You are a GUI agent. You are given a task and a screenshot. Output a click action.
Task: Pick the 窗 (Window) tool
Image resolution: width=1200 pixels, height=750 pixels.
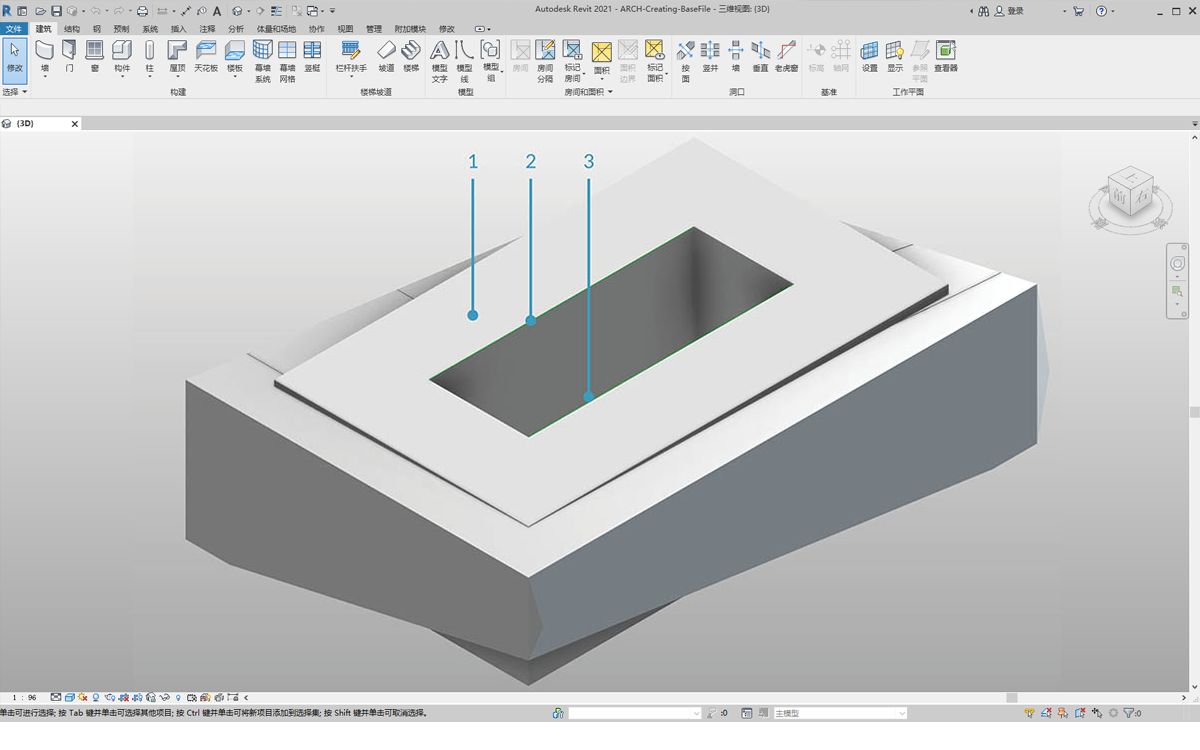(95, 56)
